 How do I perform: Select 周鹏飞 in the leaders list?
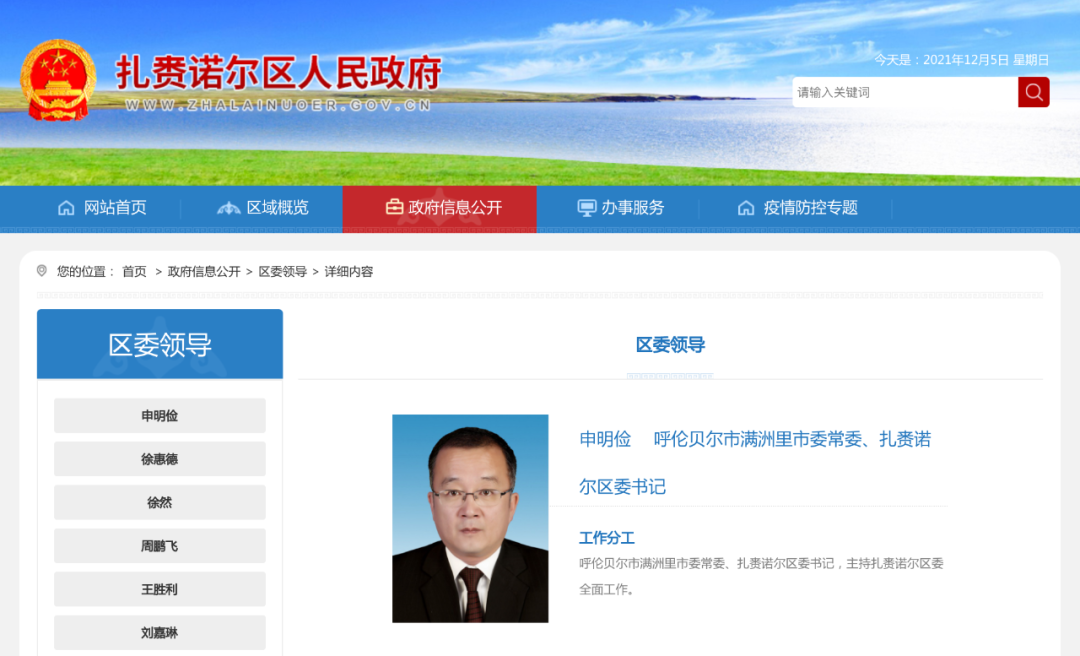(x=160, y=546)
